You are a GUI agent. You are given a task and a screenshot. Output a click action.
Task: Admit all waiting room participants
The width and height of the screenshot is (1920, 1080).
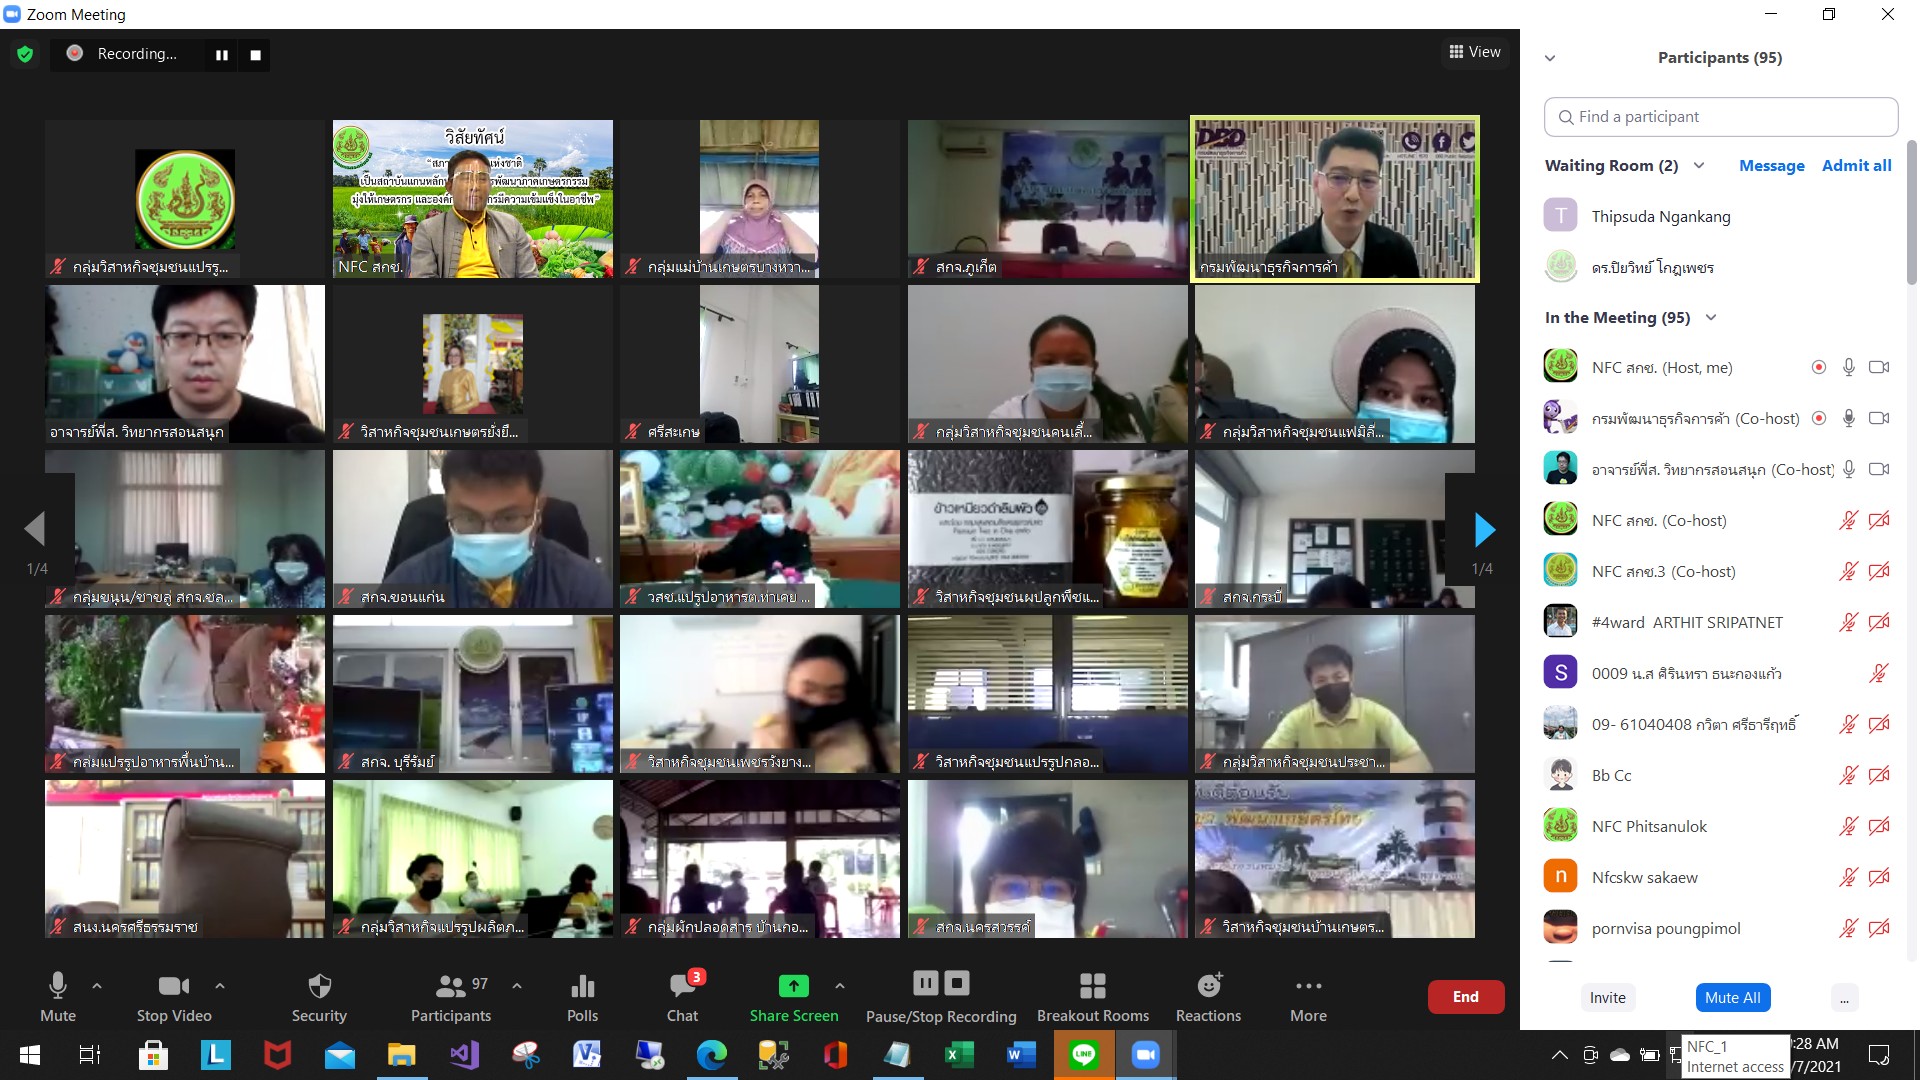[x=1856, y=166]
